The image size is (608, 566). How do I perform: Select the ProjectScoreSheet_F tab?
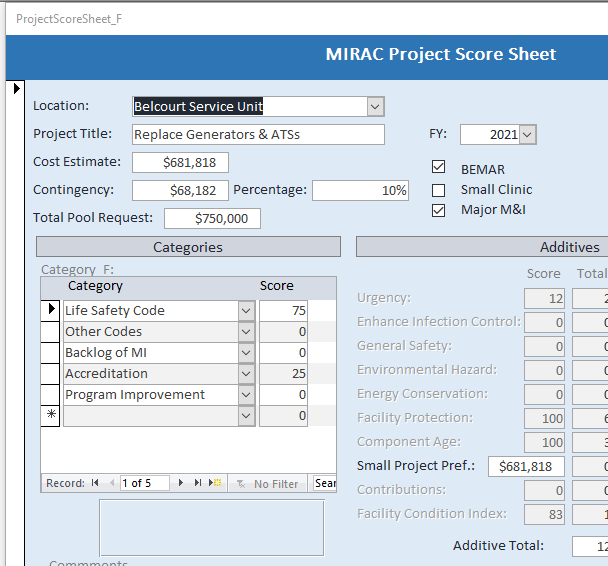pyautogui.click(x=69, y=19)
